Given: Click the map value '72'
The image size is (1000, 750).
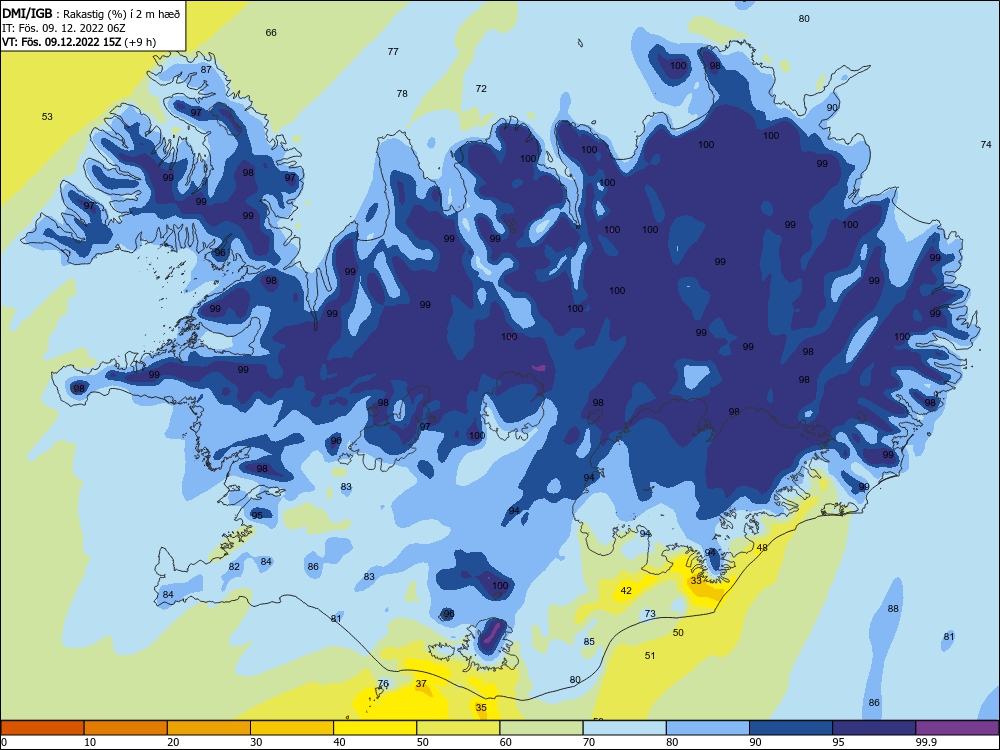Looking at the screenshot, I should (481, 89).
